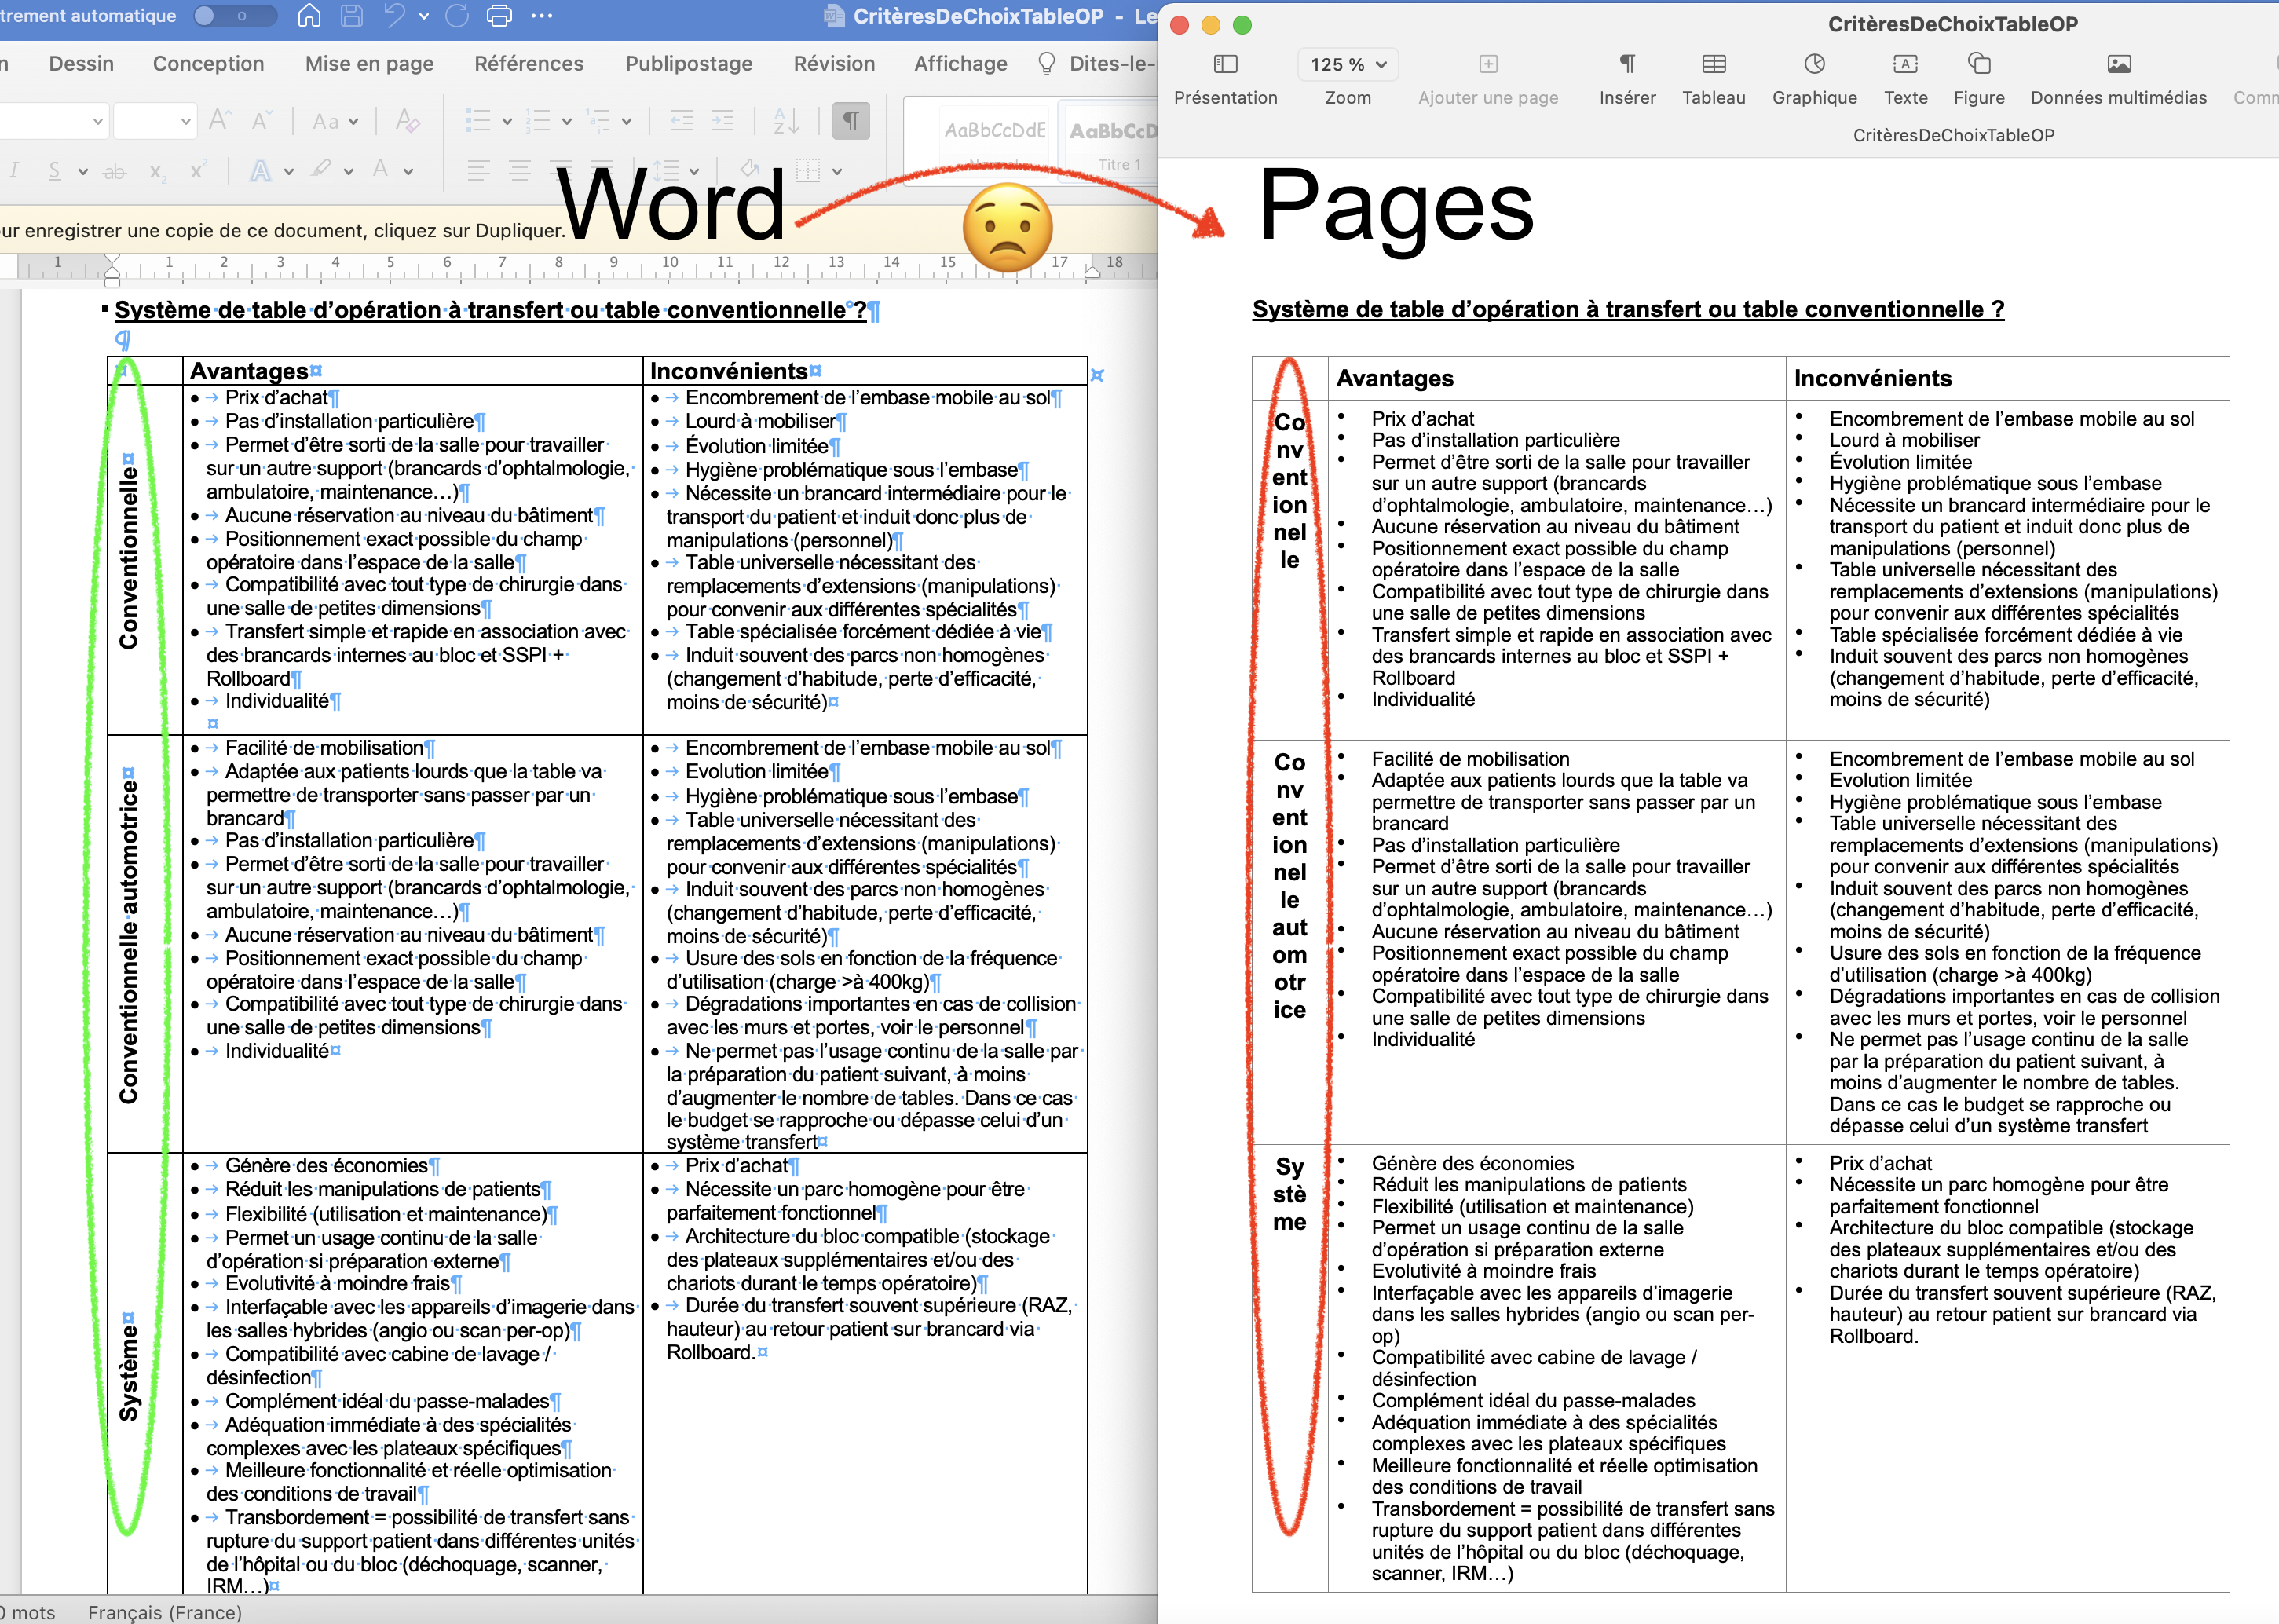Click the Figure shapes icon in Pages
The width and height of the screenshot is (2279, 1624).
pos(1978,65)
